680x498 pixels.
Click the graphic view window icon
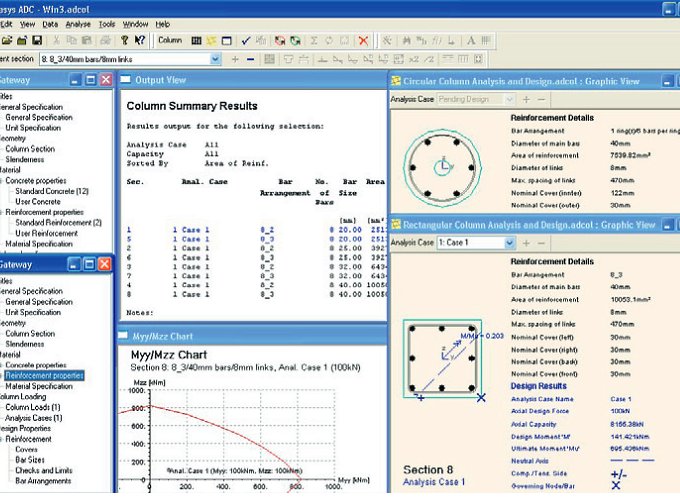coord(226,41)
